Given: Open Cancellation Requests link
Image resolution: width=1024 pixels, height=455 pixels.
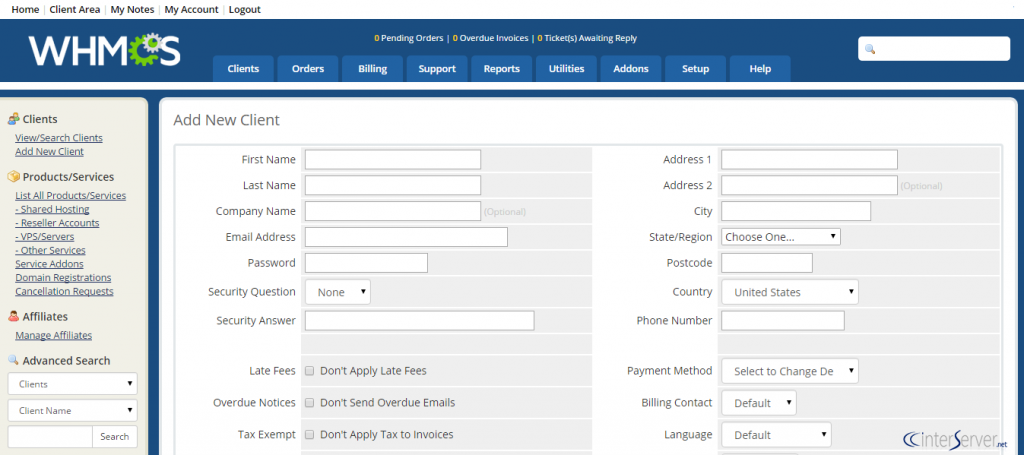Looking at the screenshot, I should point(64,291).
